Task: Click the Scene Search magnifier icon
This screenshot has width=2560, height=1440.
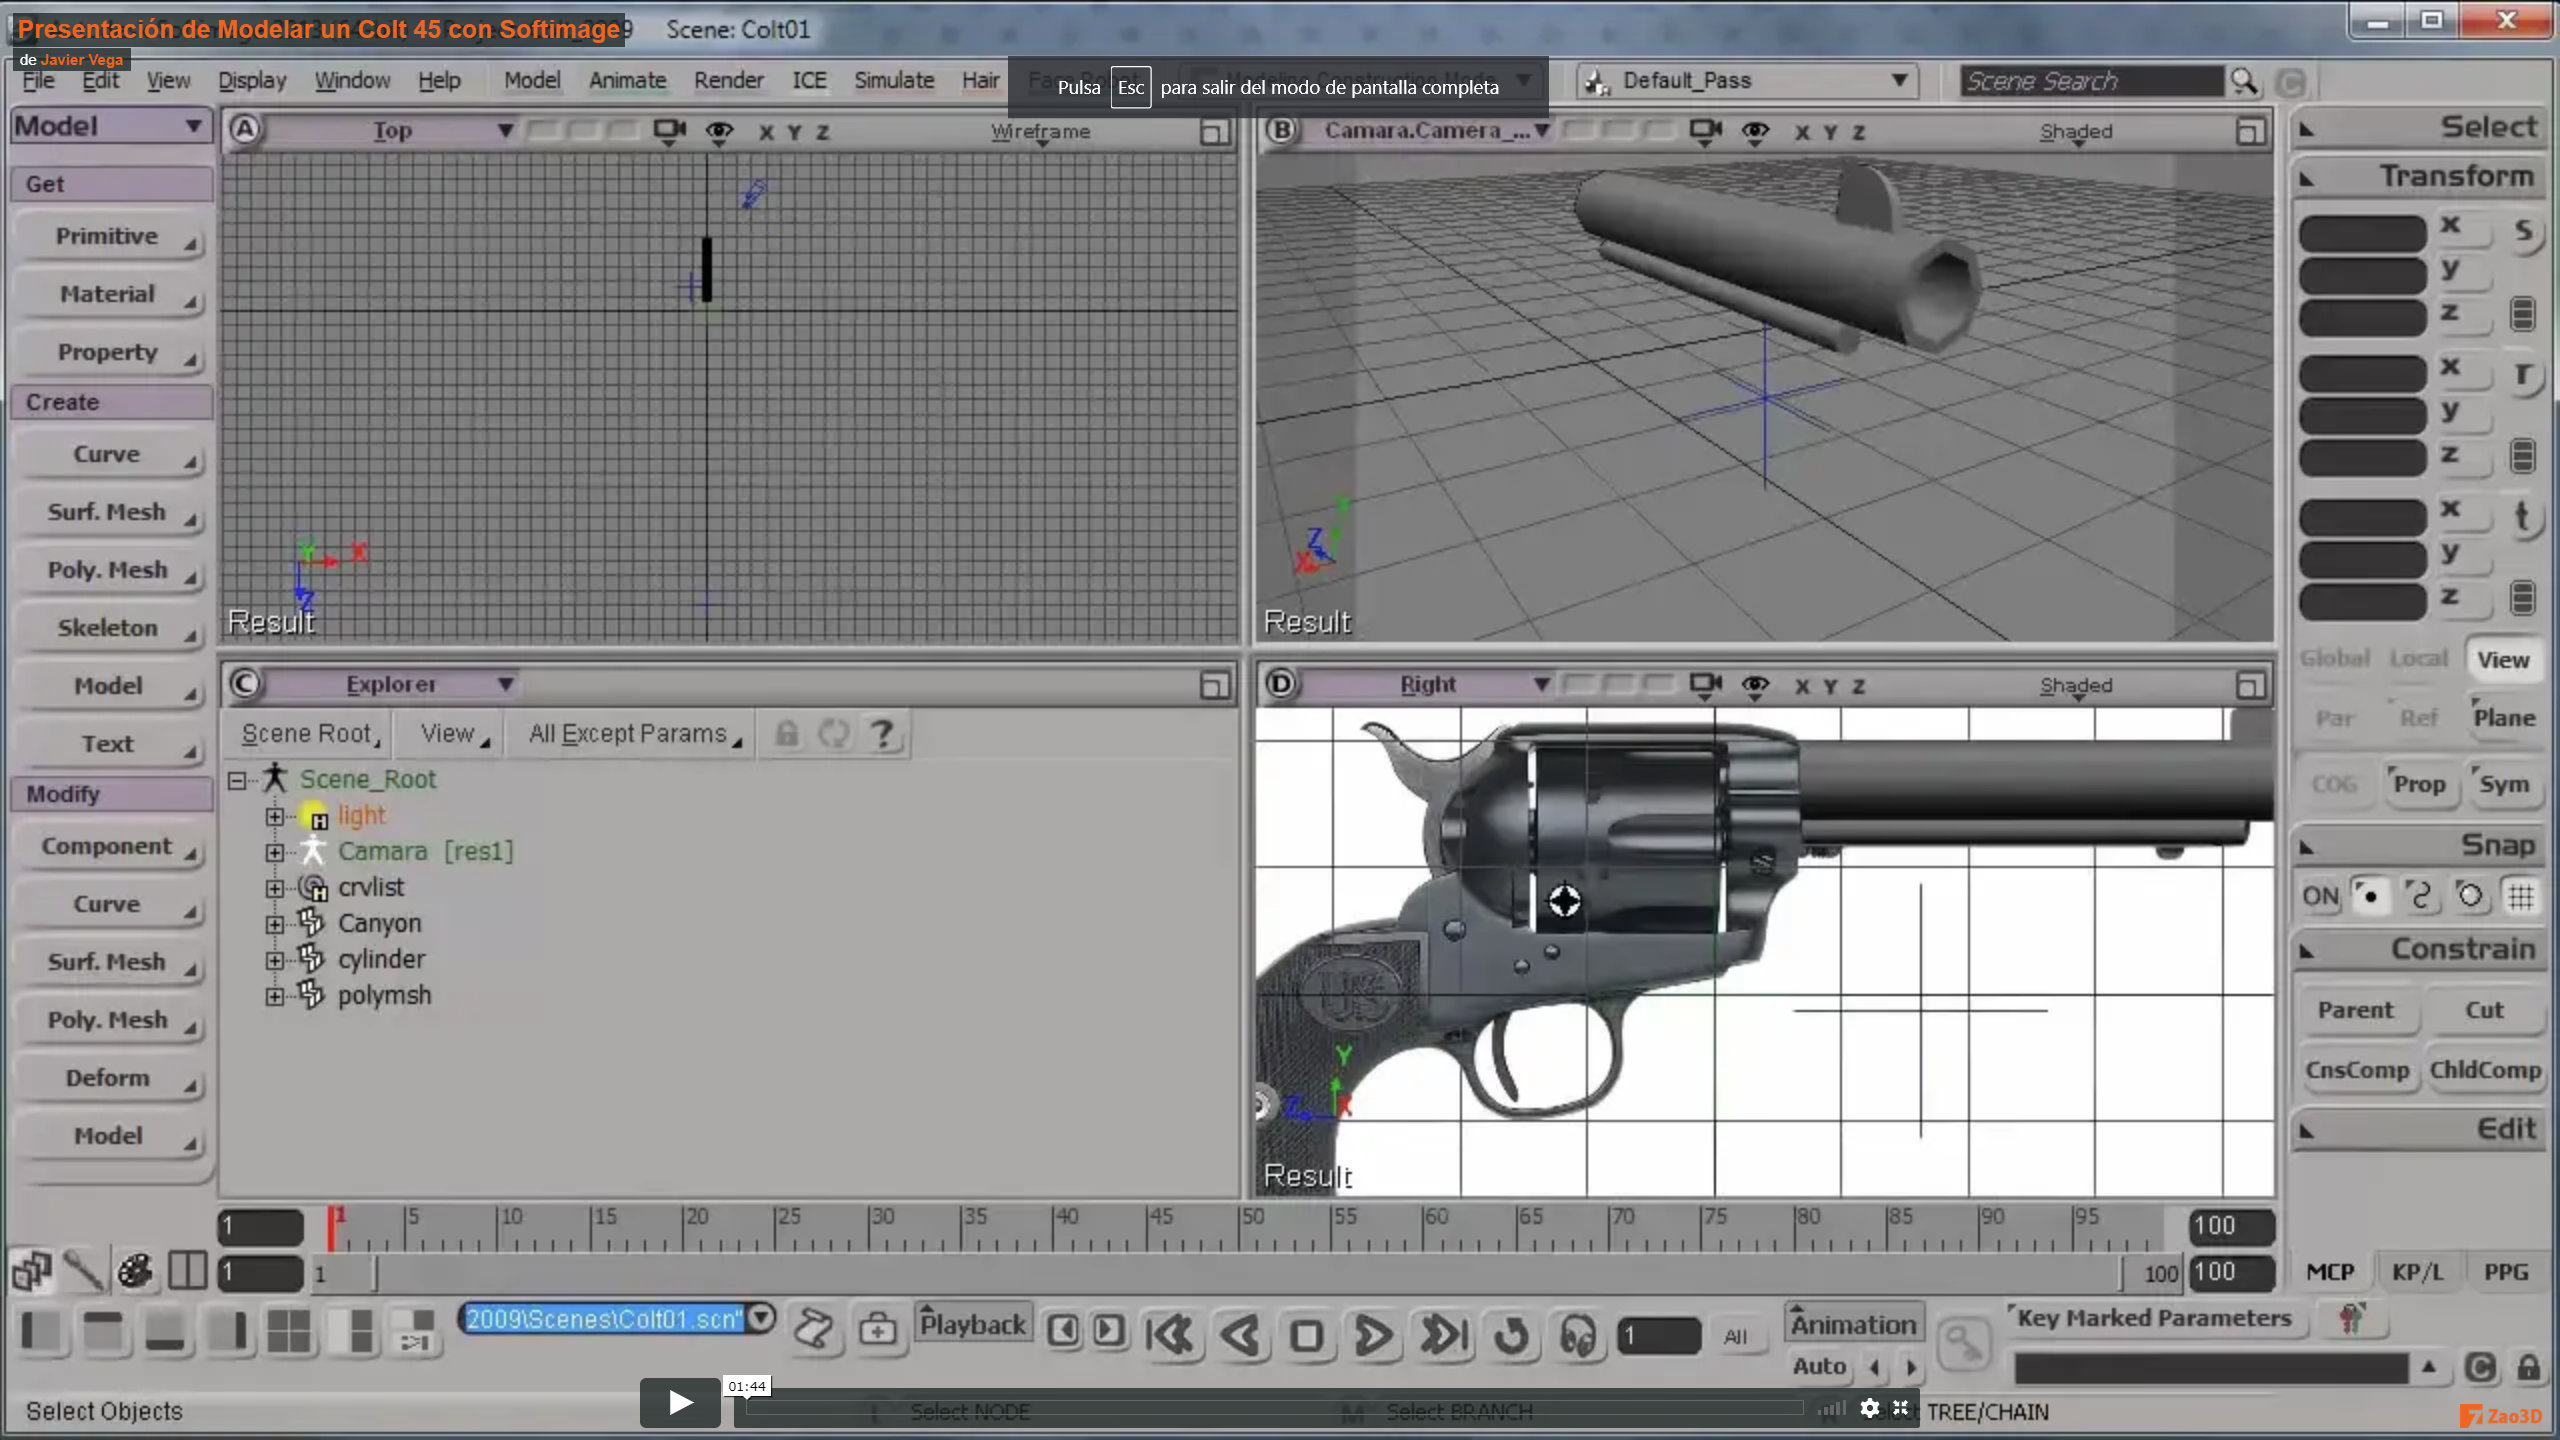Action: click(2244, 81)
